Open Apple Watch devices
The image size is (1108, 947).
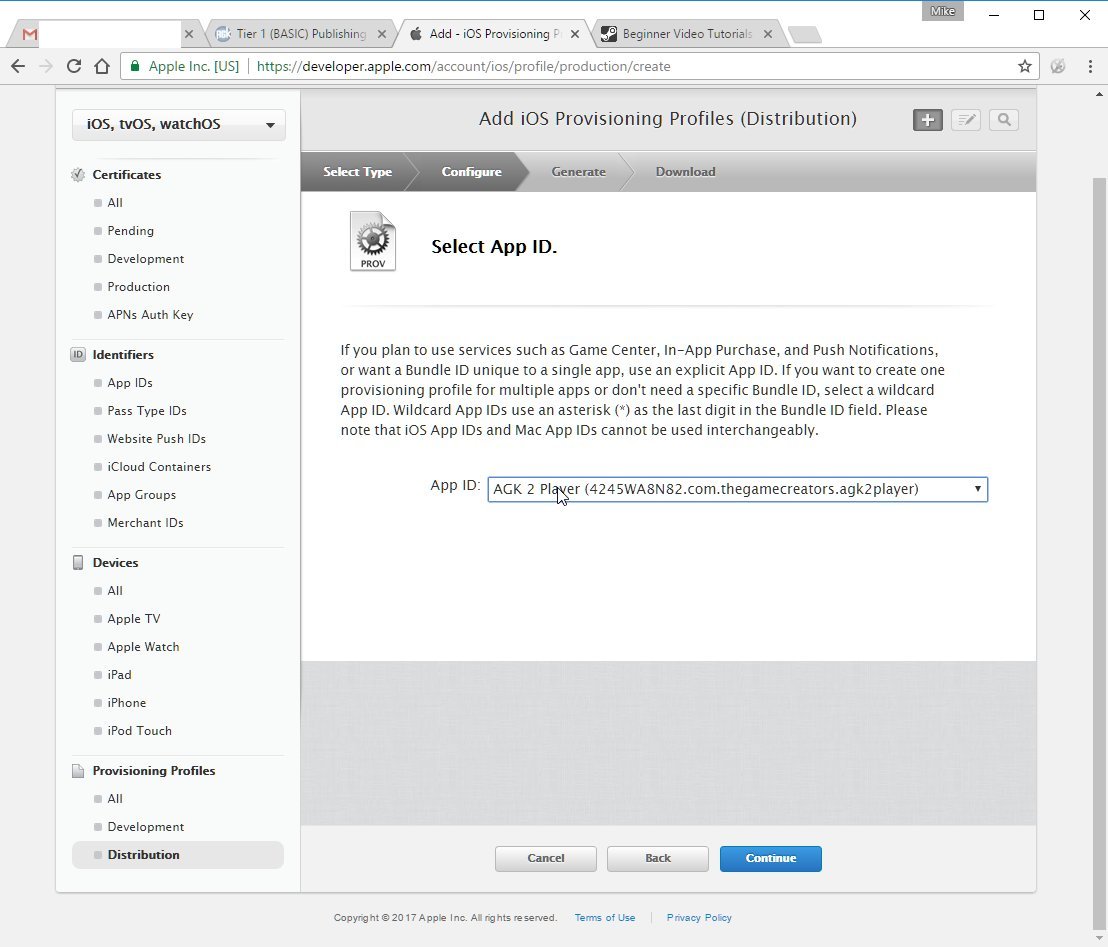[143, 647]
